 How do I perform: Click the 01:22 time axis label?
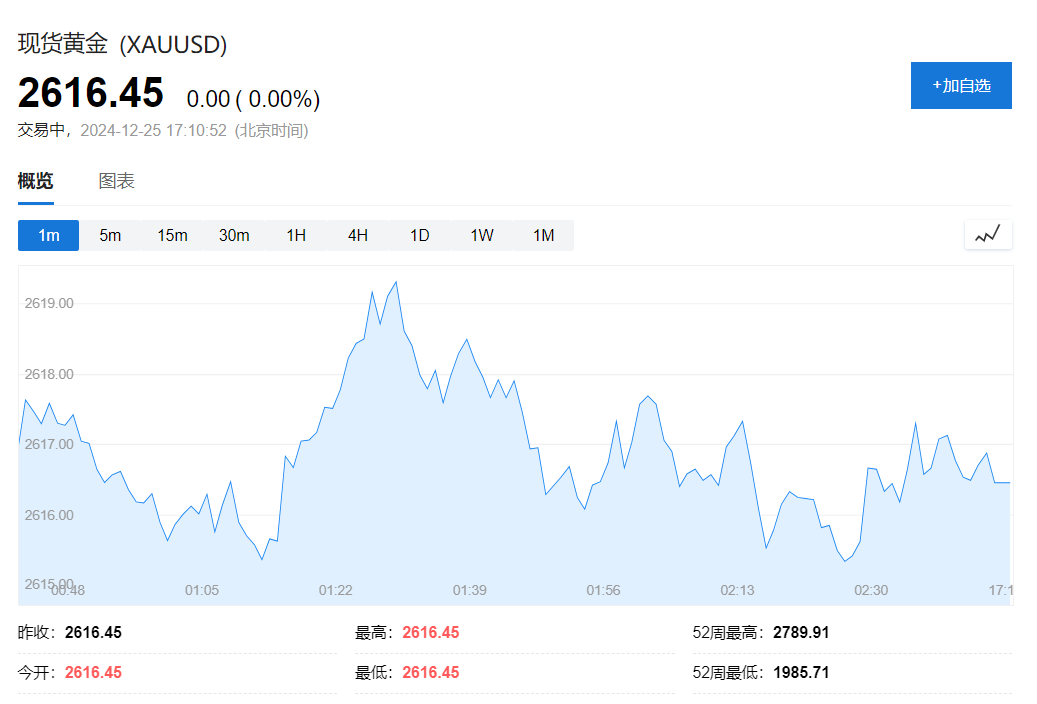coord(336,590)
